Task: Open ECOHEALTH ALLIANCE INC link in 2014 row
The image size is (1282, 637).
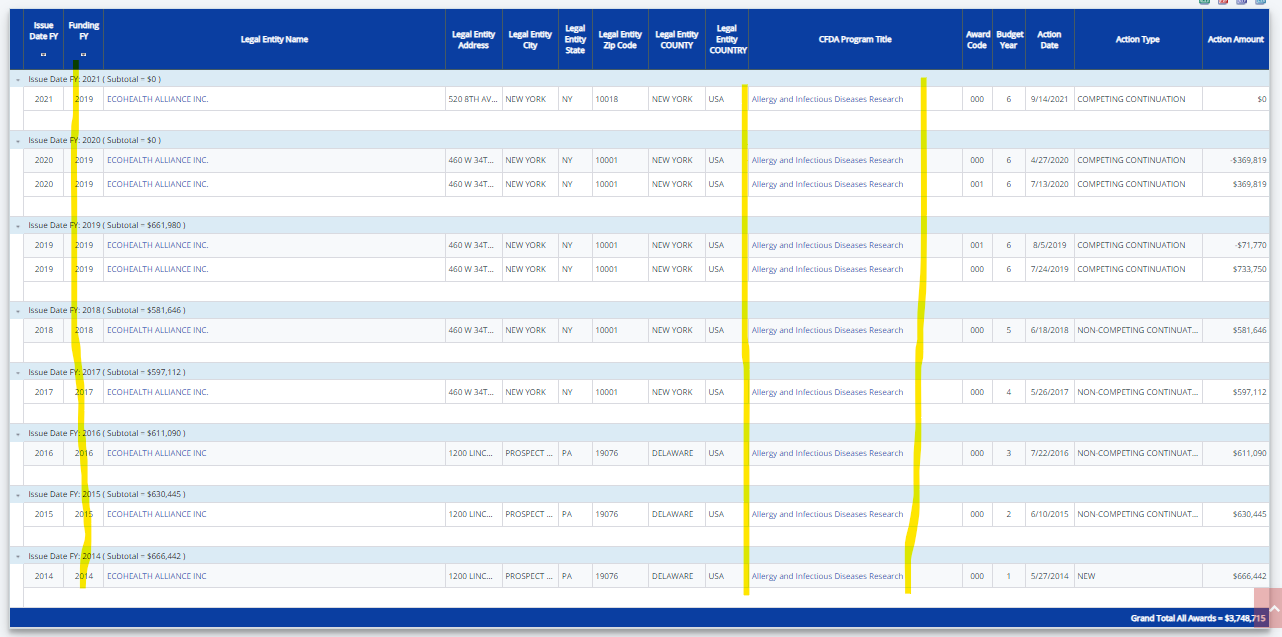Action: tap(157, 576)
